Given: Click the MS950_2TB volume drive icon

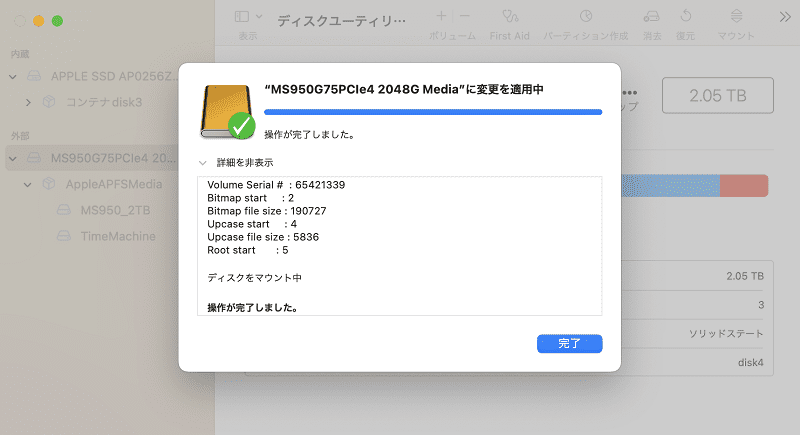Looking at the screenshot, I should 64,210.
